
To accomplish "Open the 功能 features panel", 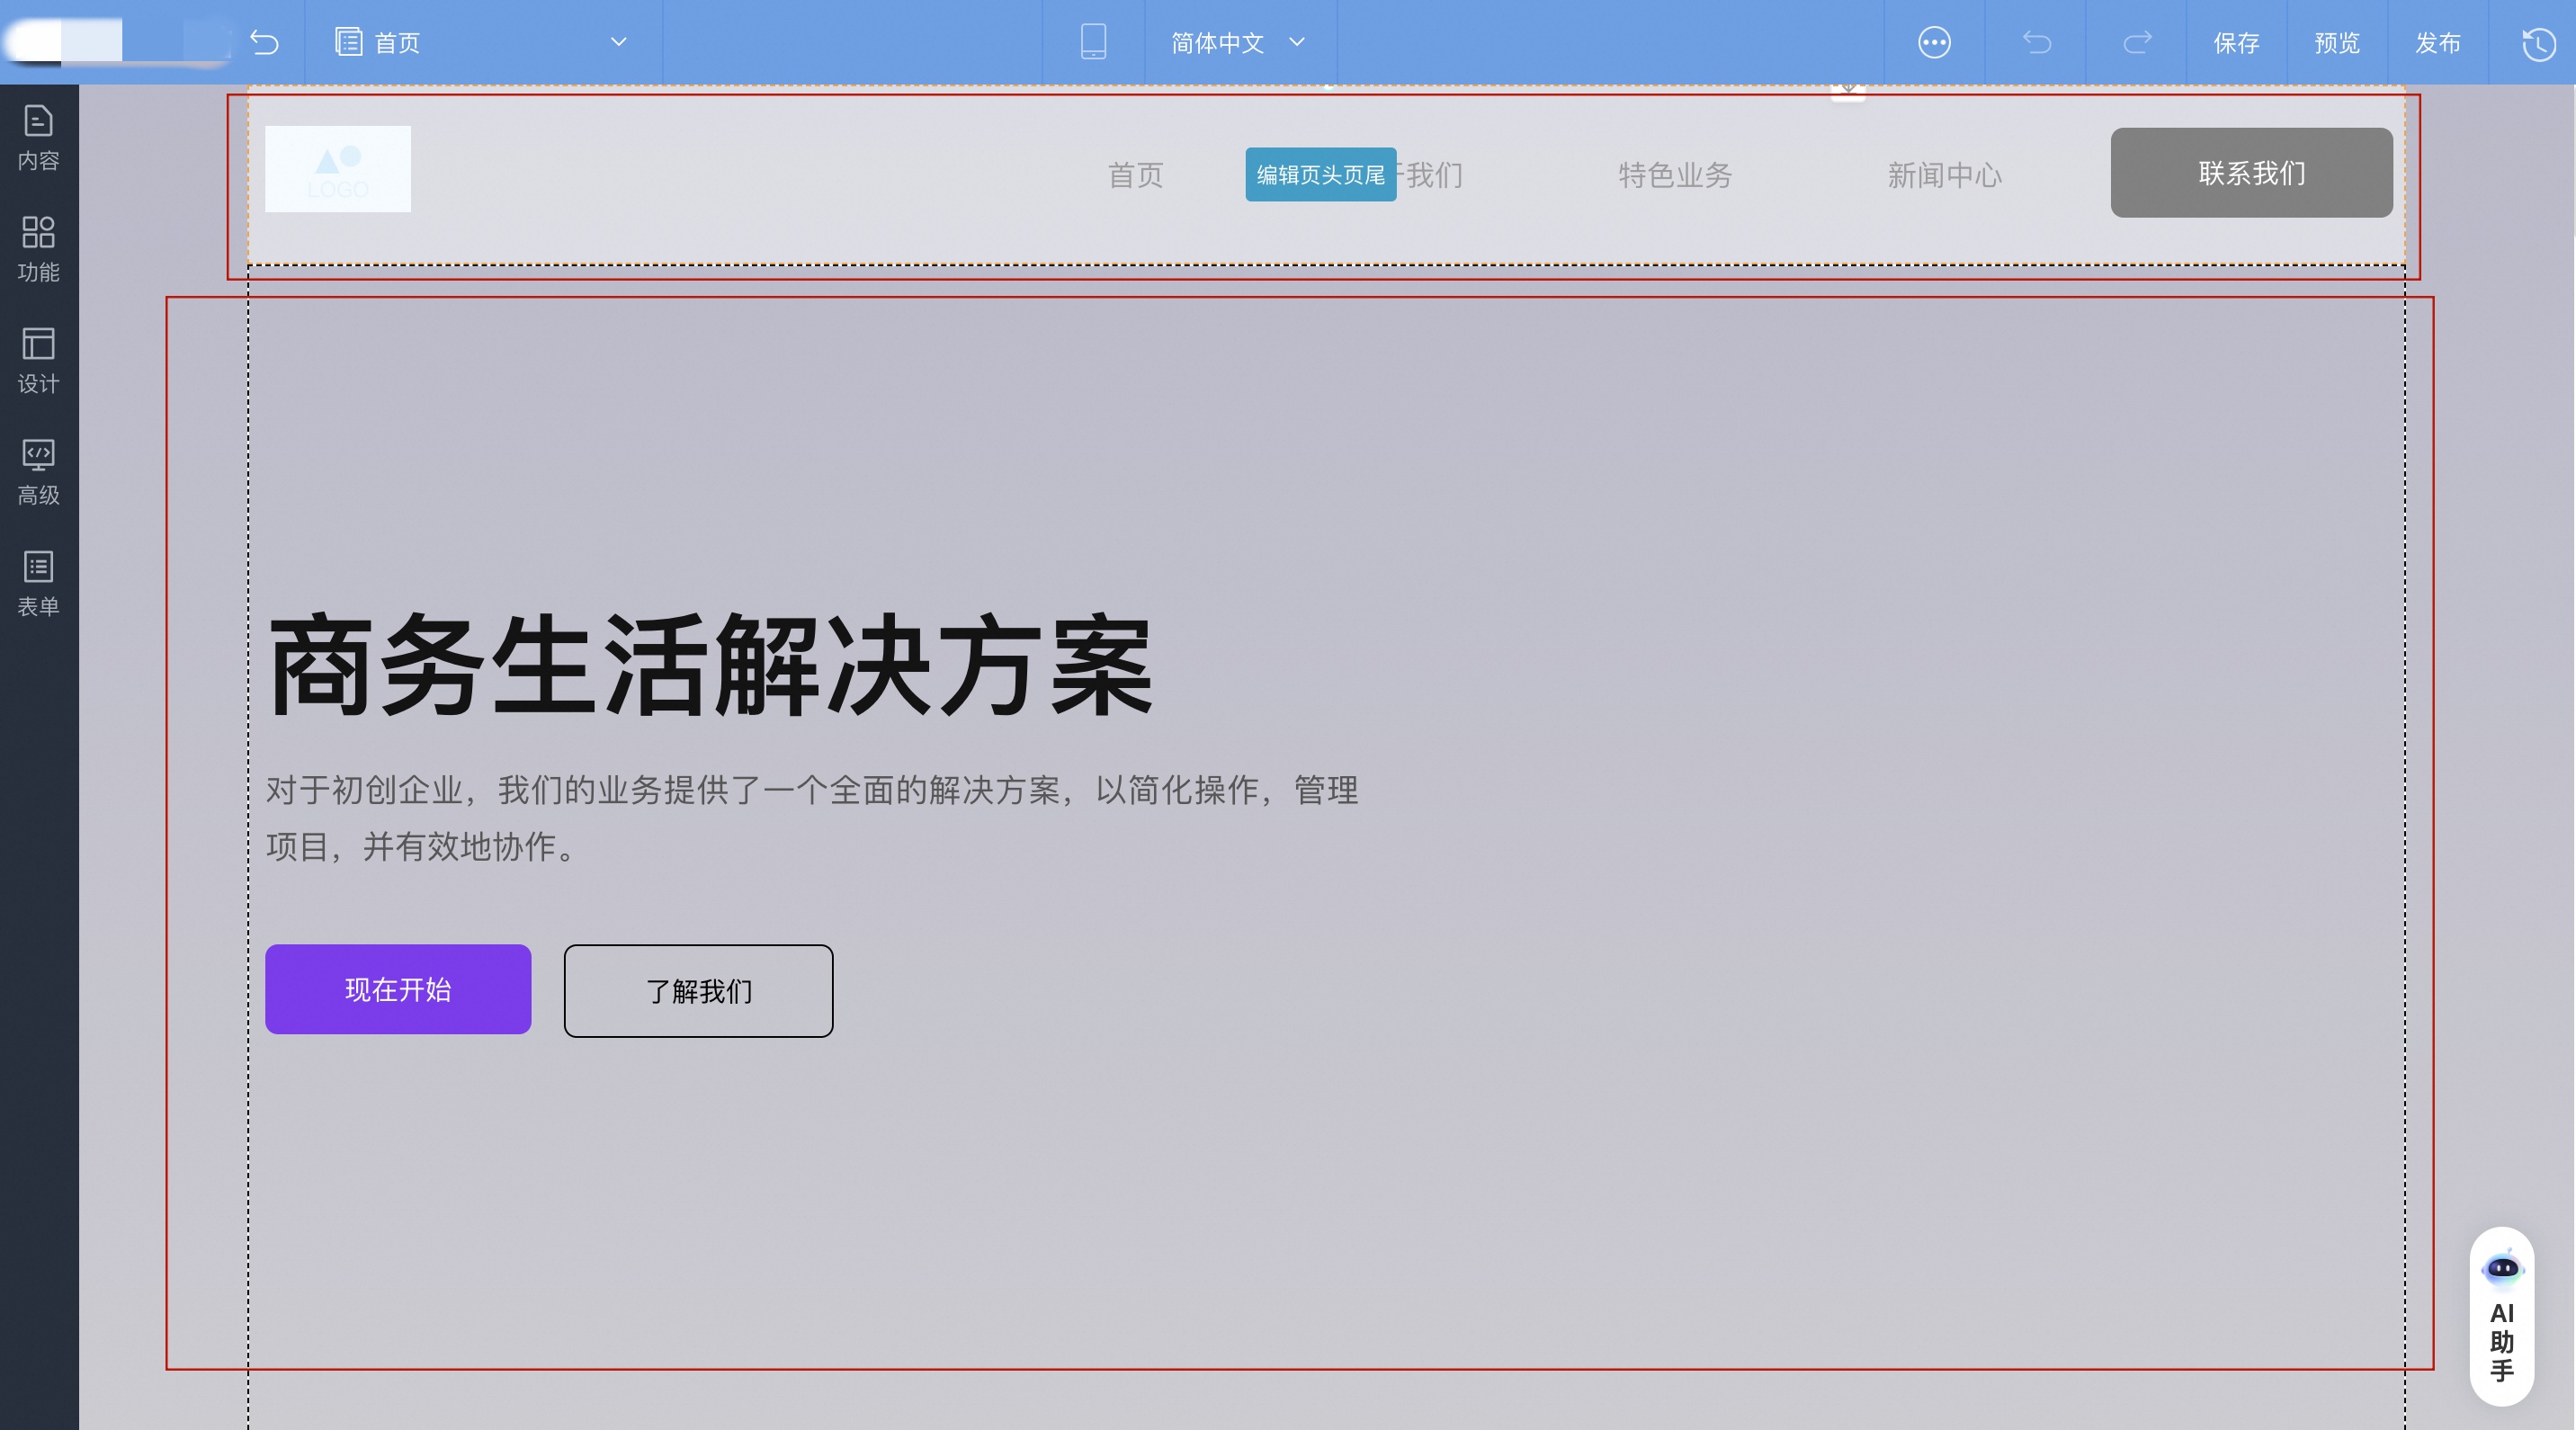I will coord(38,250).
